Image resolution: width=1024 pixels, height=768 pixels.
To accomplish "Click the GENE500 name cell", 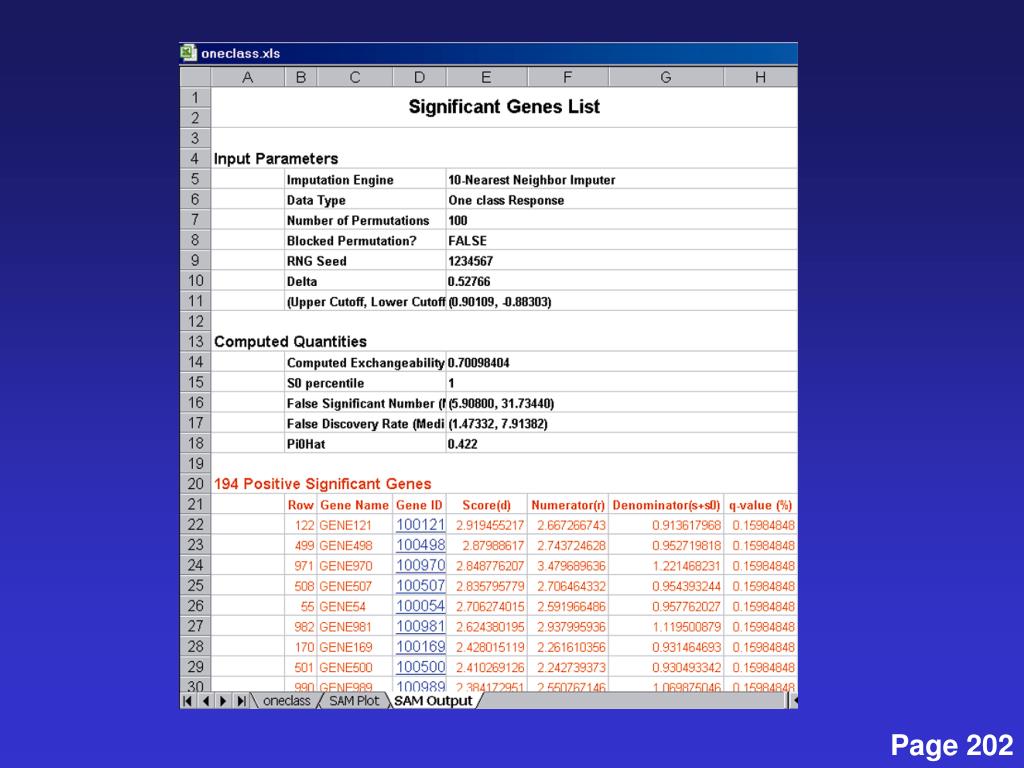I will click(x=355, y=667).
